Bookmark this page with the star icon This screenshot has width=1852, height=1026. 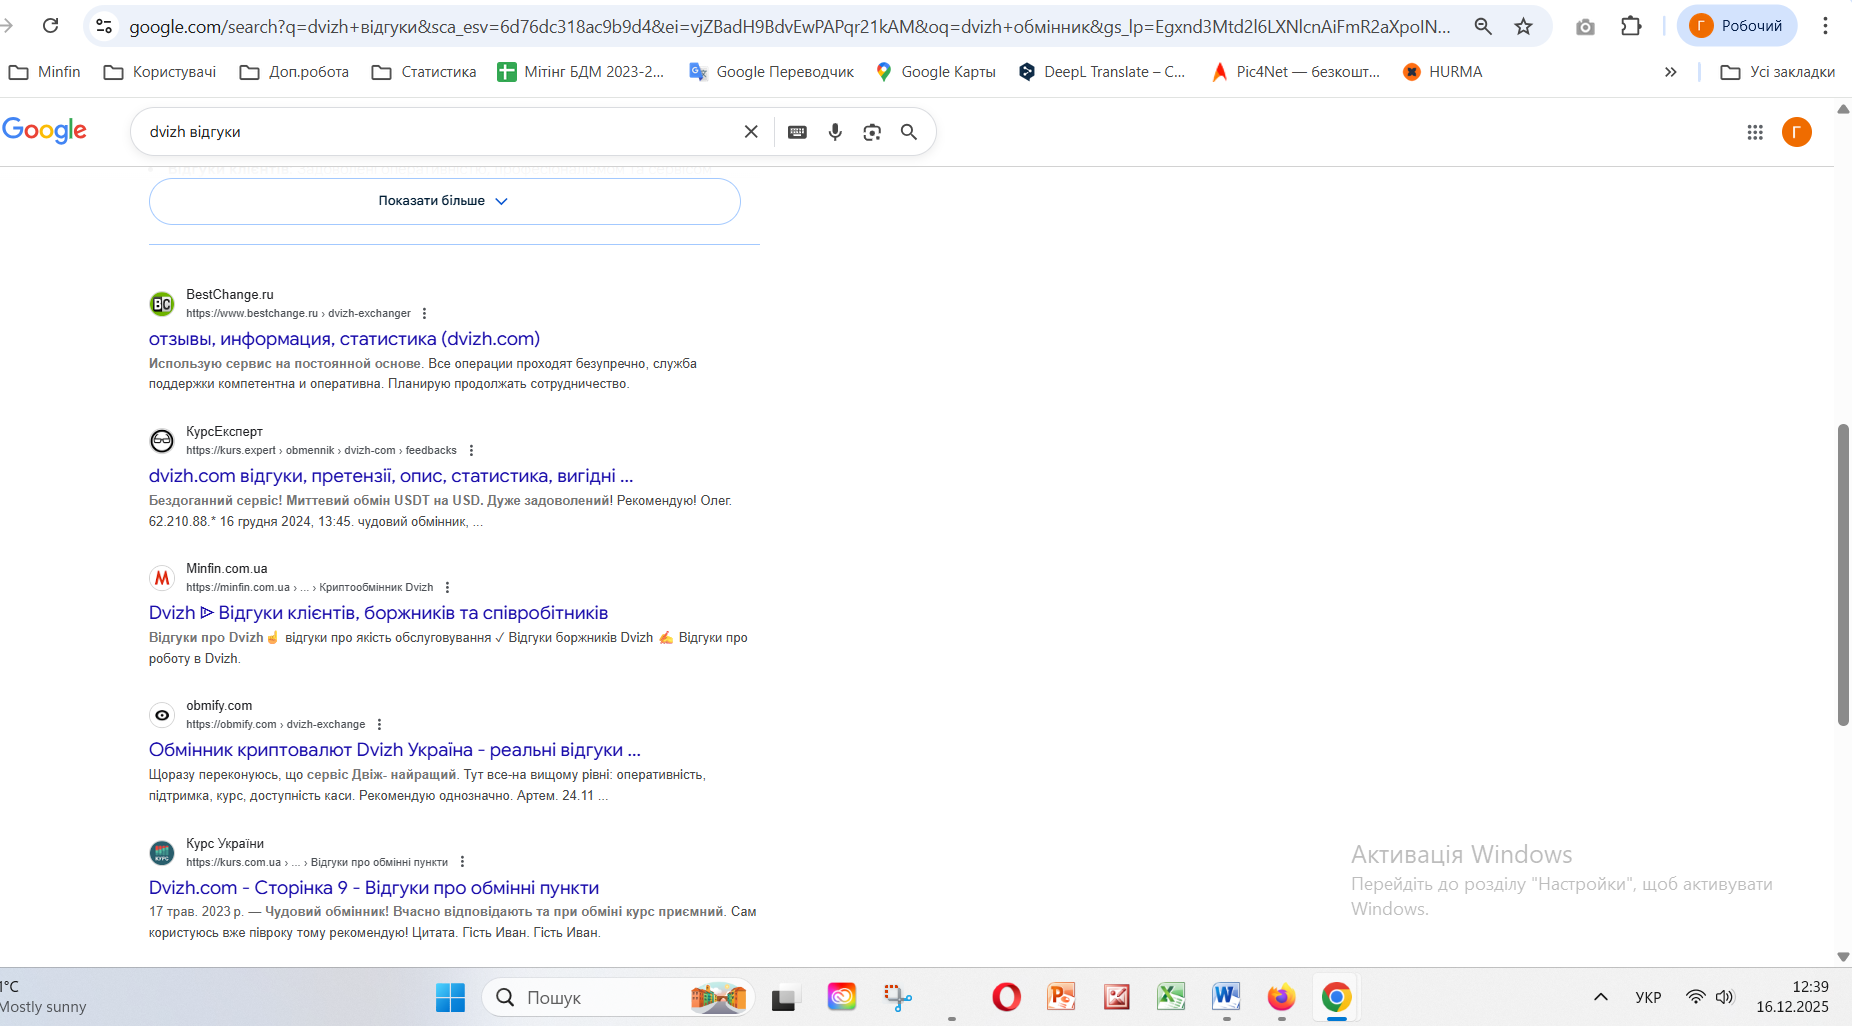[1524, 26]
